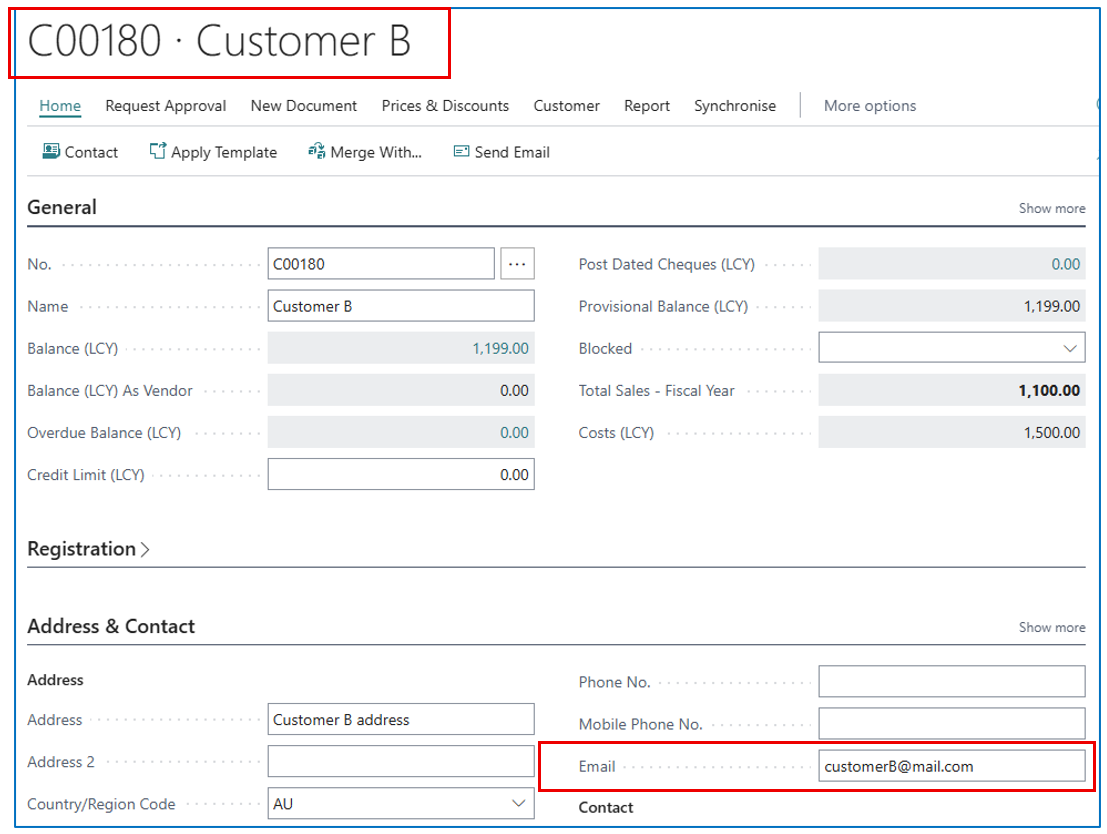Open the Country/Region Code dropdown
This screenshot has width=1107, height=834.
(x=518, y=804)
